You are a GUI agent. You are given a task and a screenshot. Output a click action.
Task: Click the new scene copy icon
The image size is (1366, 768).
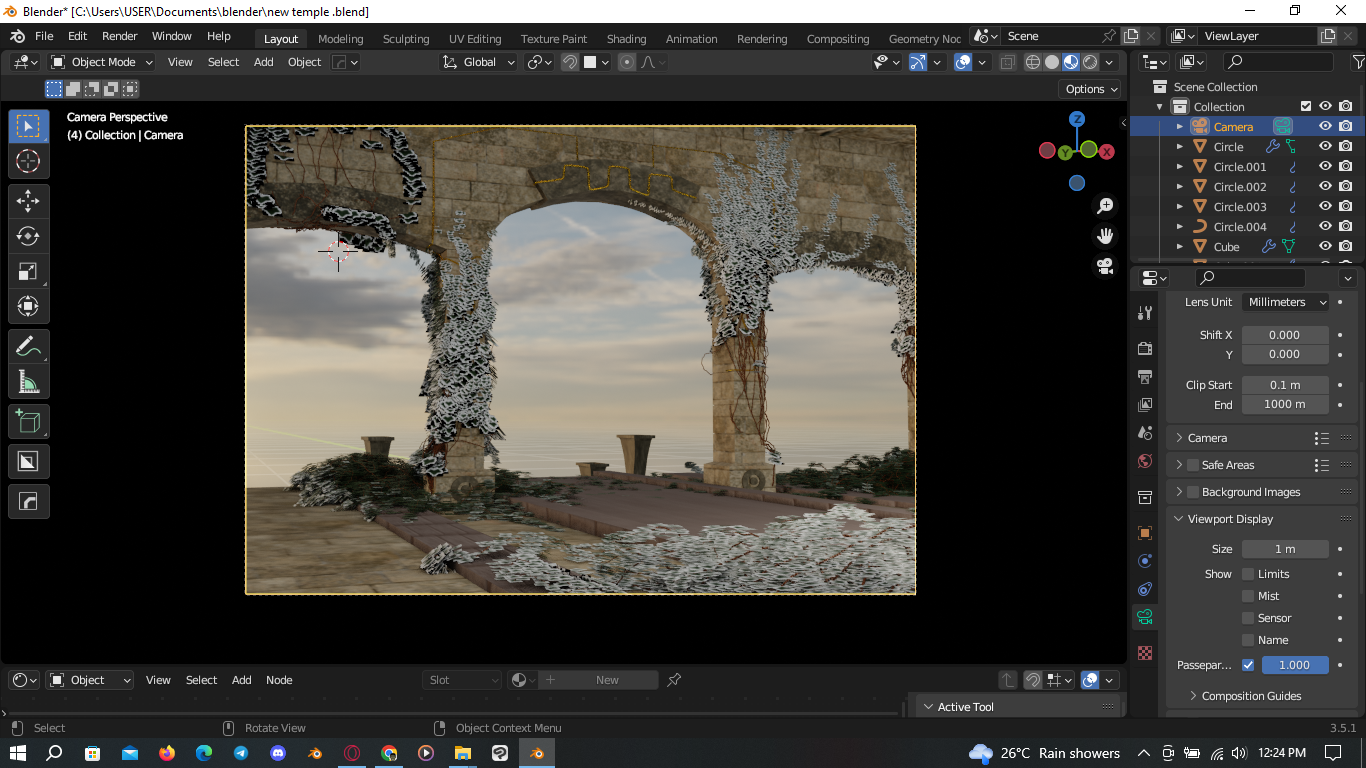[x=1131, y=36]
